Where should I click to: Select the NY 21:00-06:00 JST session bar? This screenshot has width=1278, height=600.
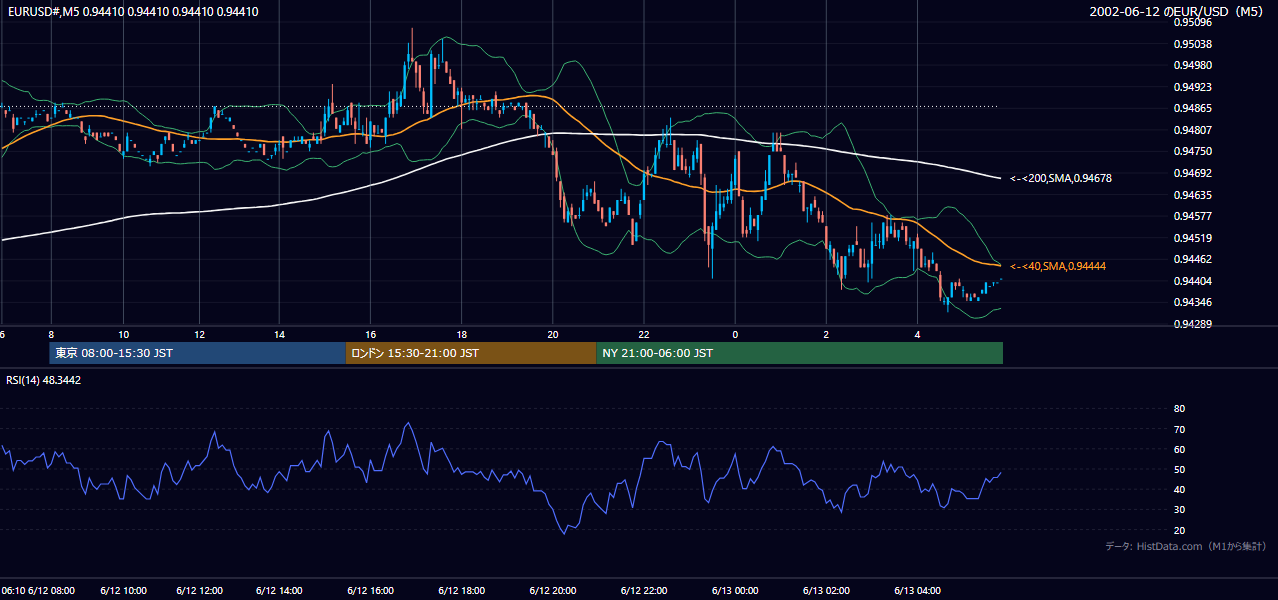point(800,353)
